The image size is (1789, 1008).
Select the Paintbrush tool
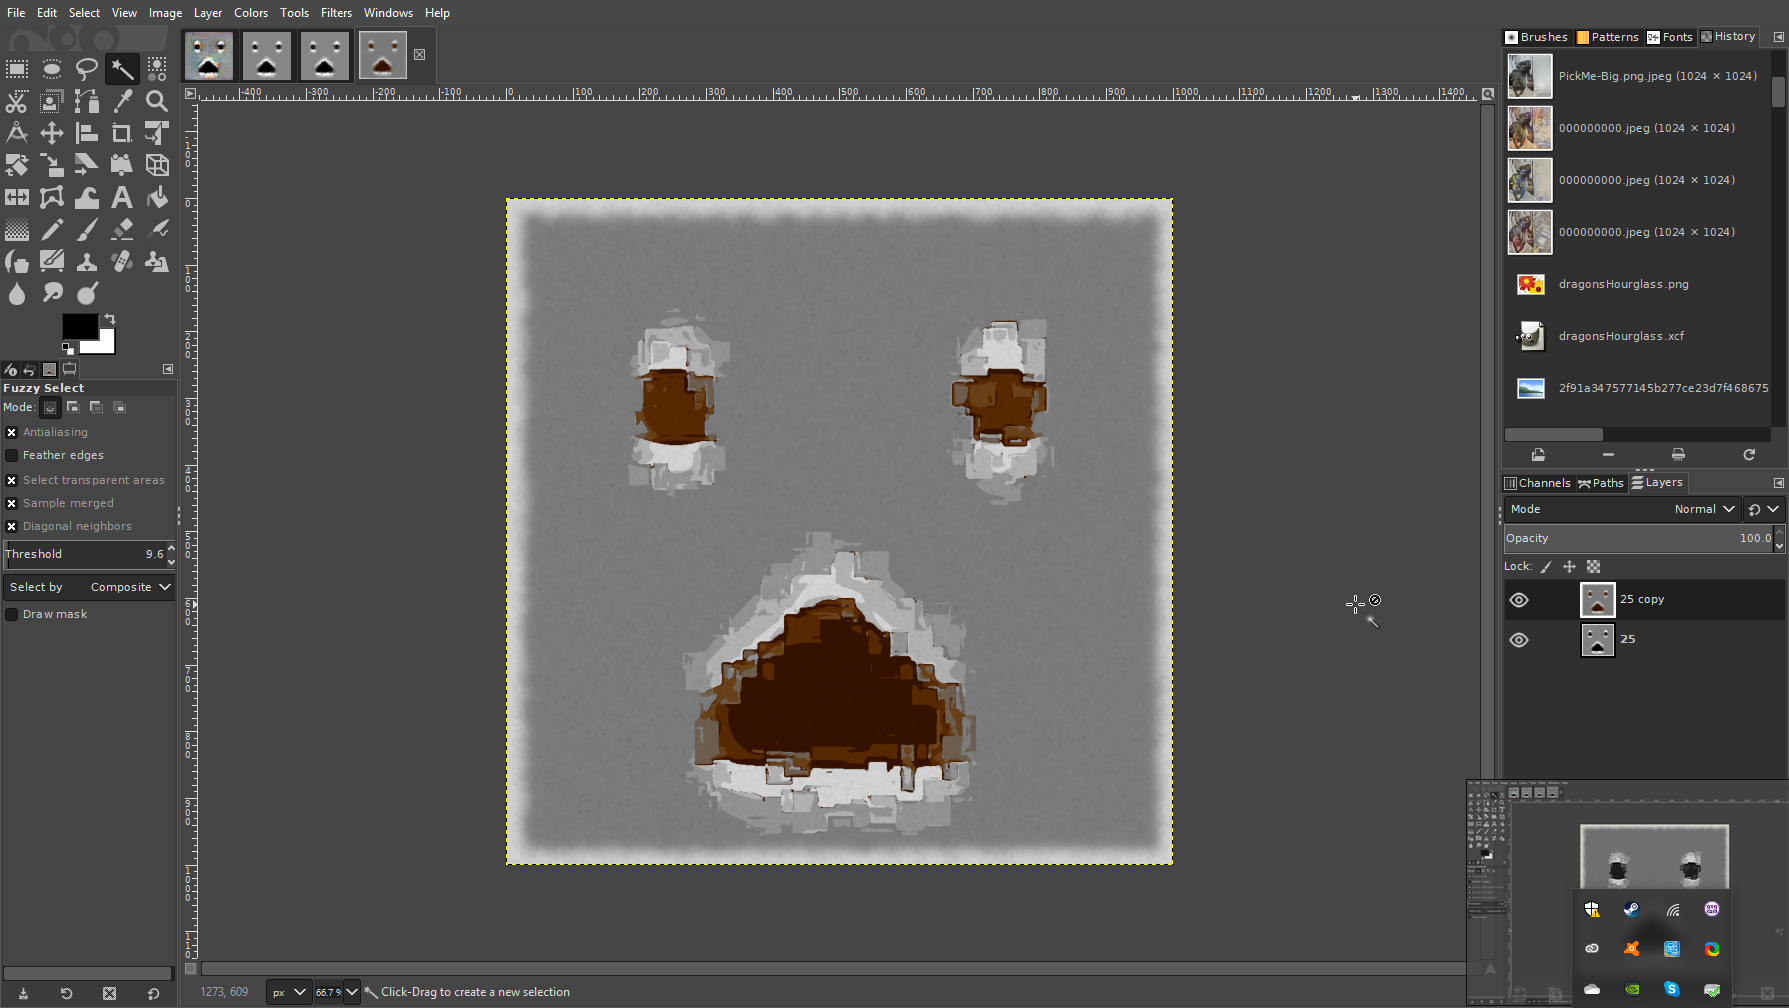pos(87,229)
